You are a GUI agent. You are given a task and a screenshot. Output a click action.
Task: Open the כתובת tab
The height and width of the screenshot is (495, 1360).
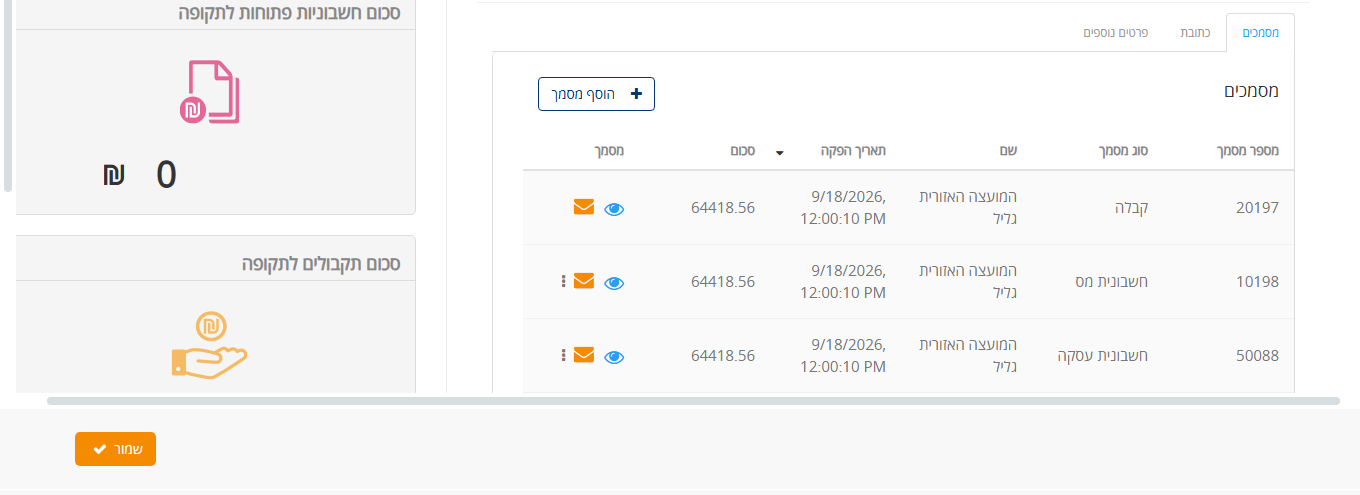pyautogui.click(x=1195, y=33)
